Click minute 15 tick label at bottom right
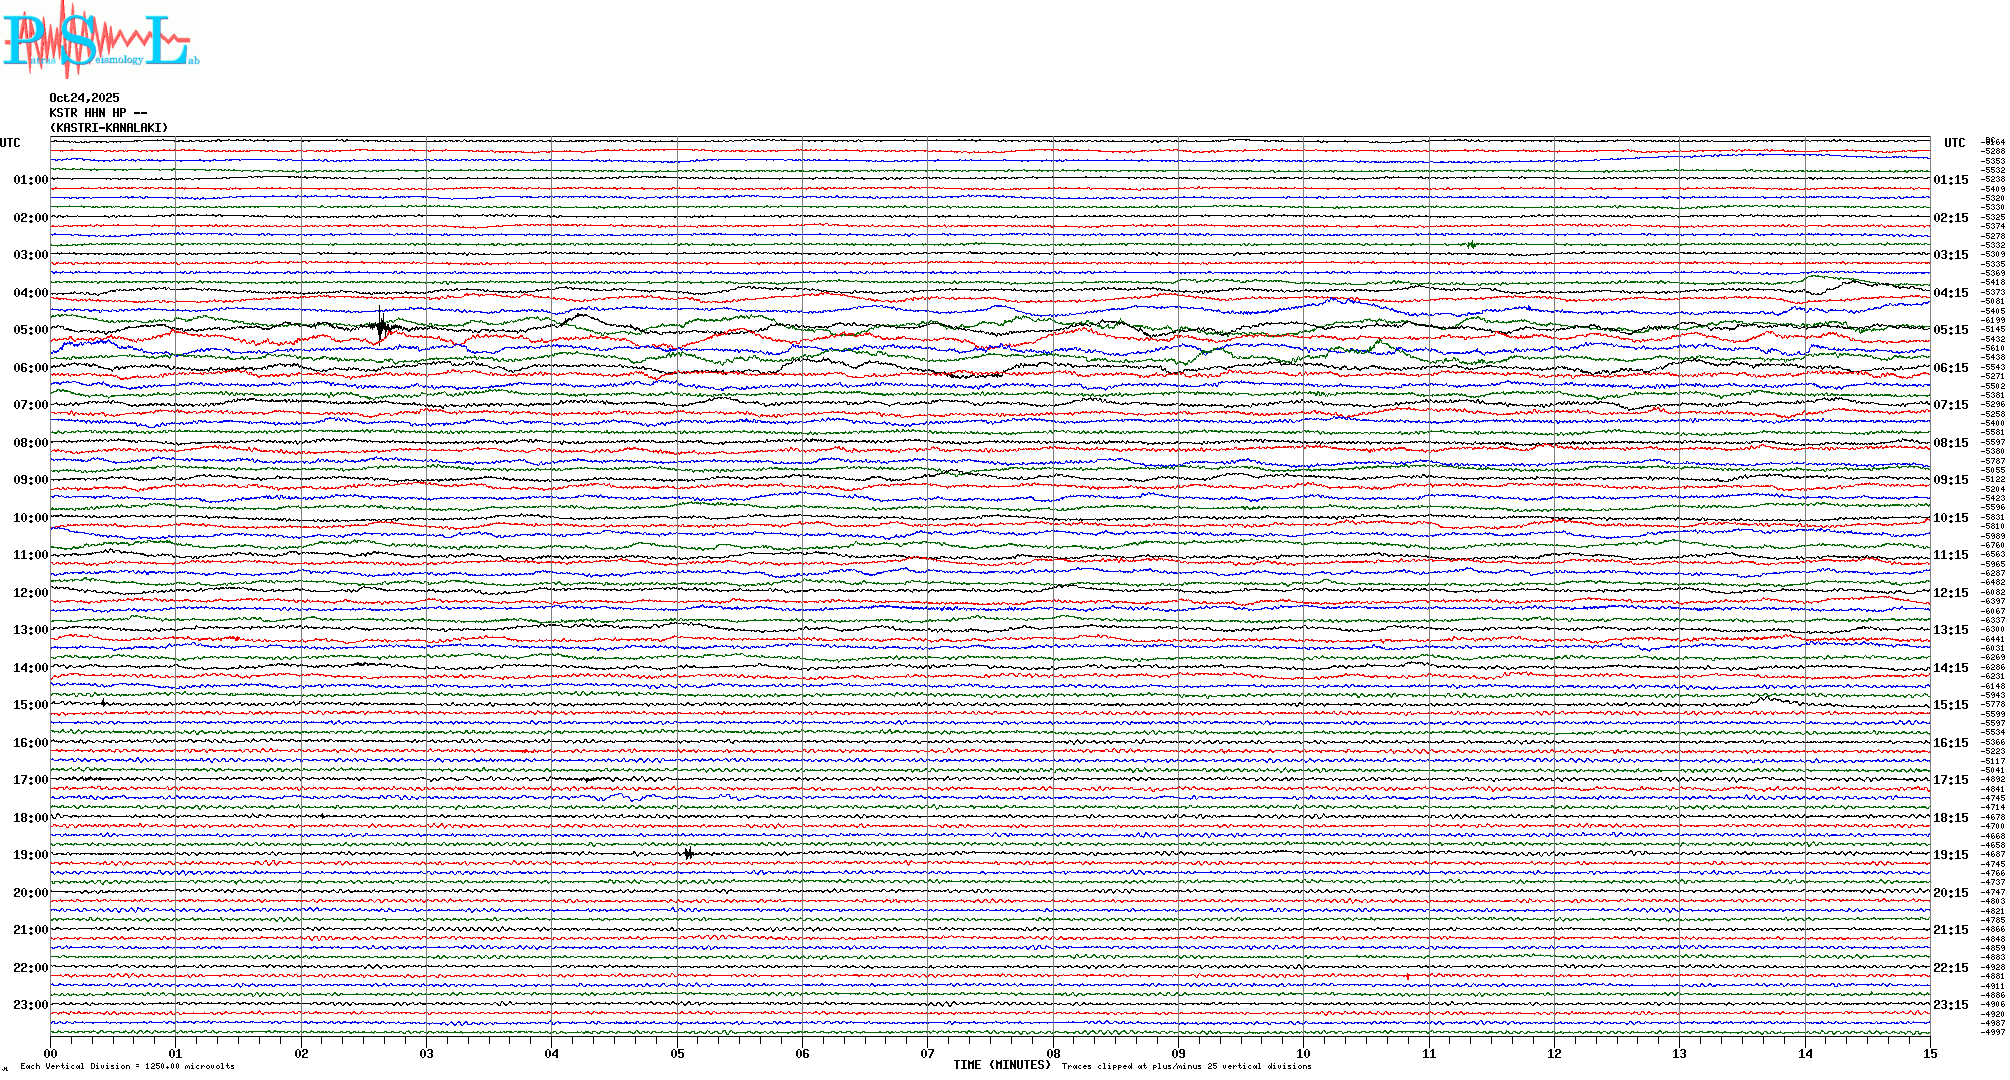This screenshot has width=2010, height=1080. coord(1929,1054)
